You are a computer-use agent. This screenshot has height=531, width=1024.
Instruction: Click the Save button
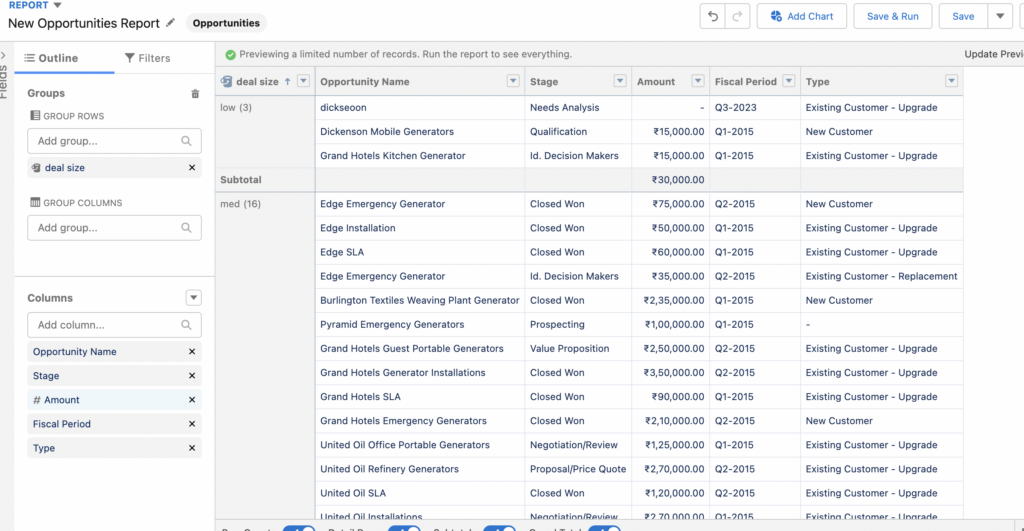(x=963, y=16)
